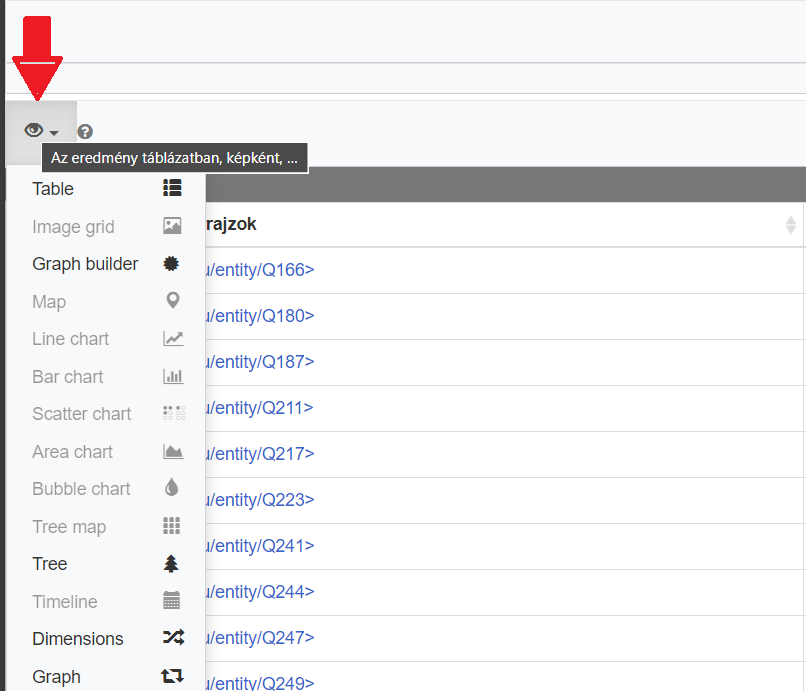Click the Map pin icon
This screenshot has height=691, width=806.
pyautogui.click(x=172, y=301)
